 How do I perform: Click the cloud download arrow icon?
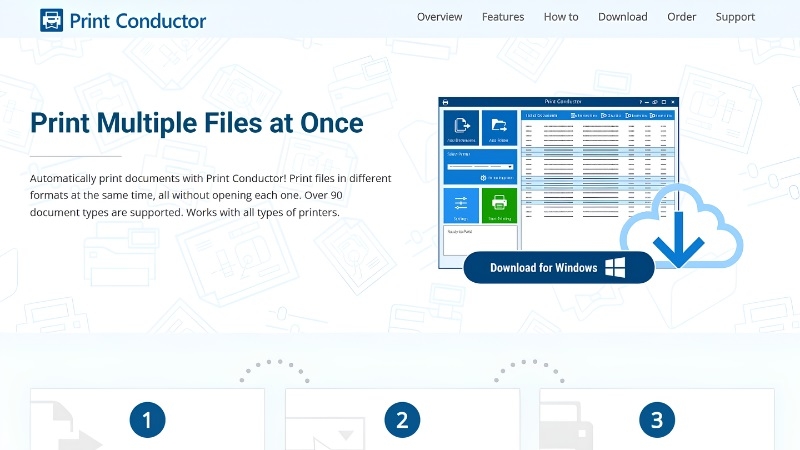[x=681, y=228]
